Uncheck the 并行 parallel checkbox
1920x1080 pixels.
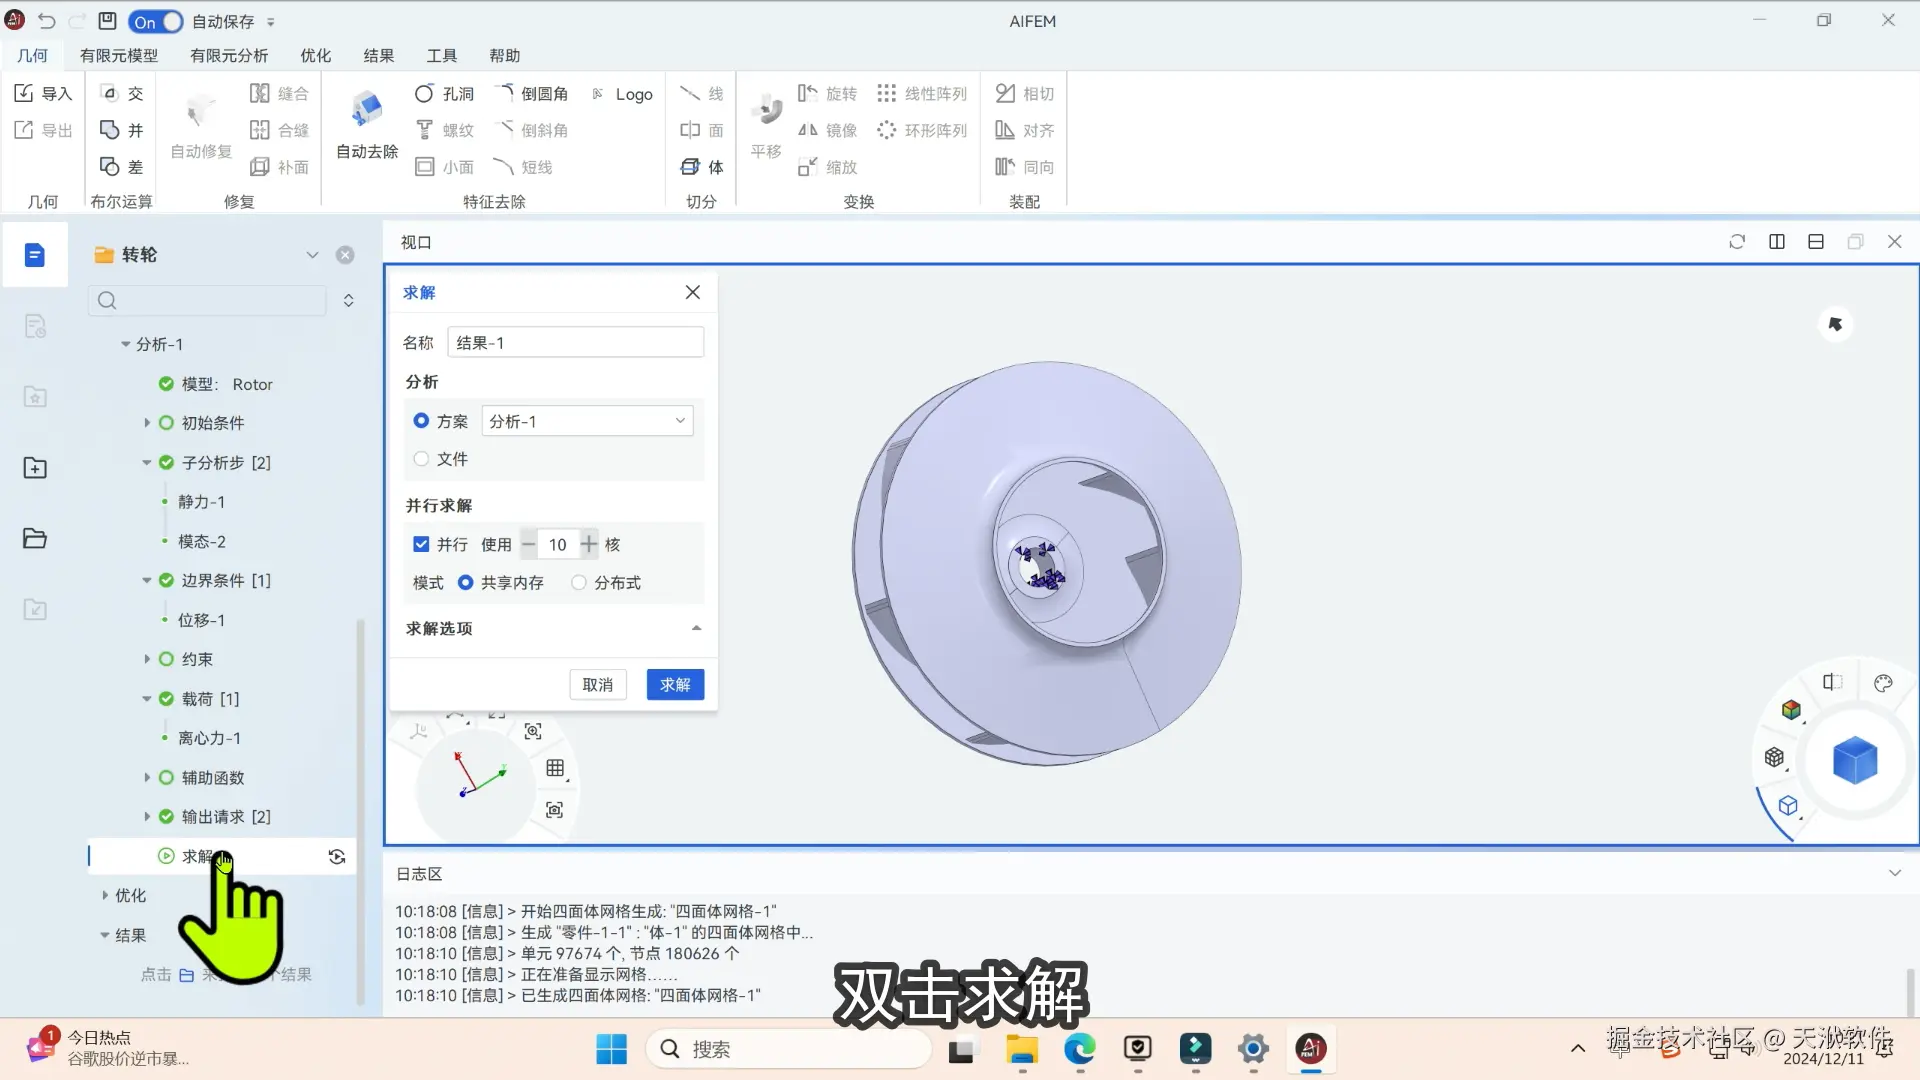[x=421, y=544]
